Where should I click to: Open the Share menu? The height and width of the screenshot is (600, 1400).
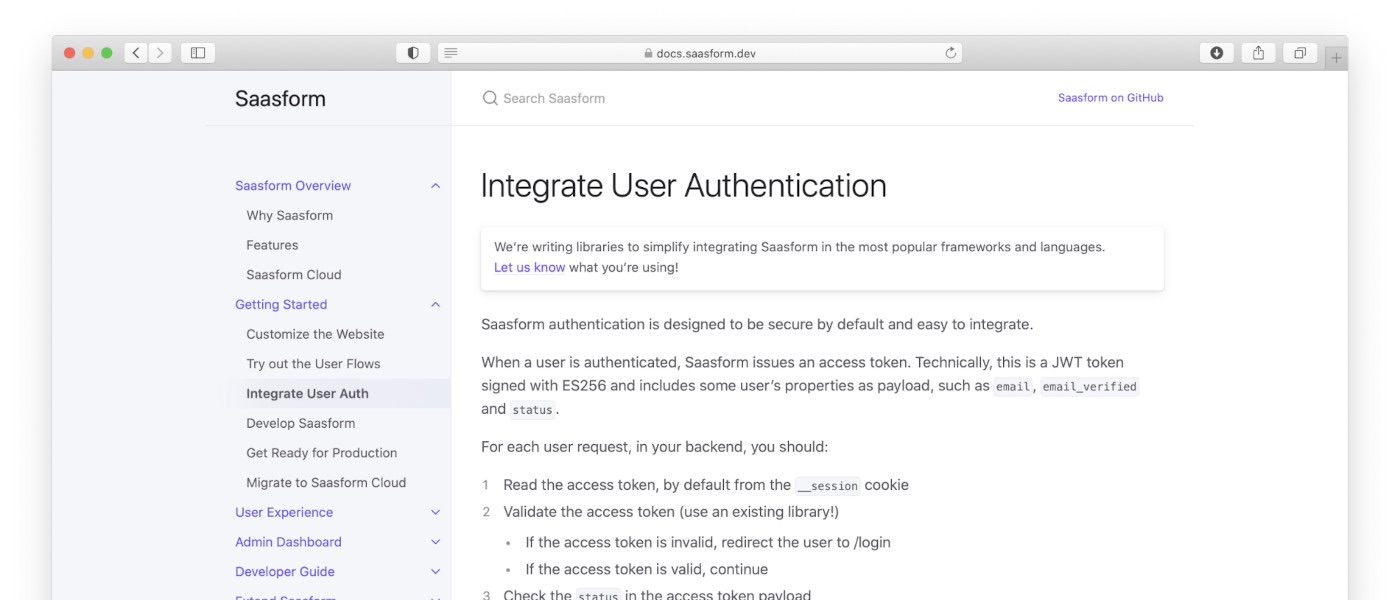coord(1258,53)
